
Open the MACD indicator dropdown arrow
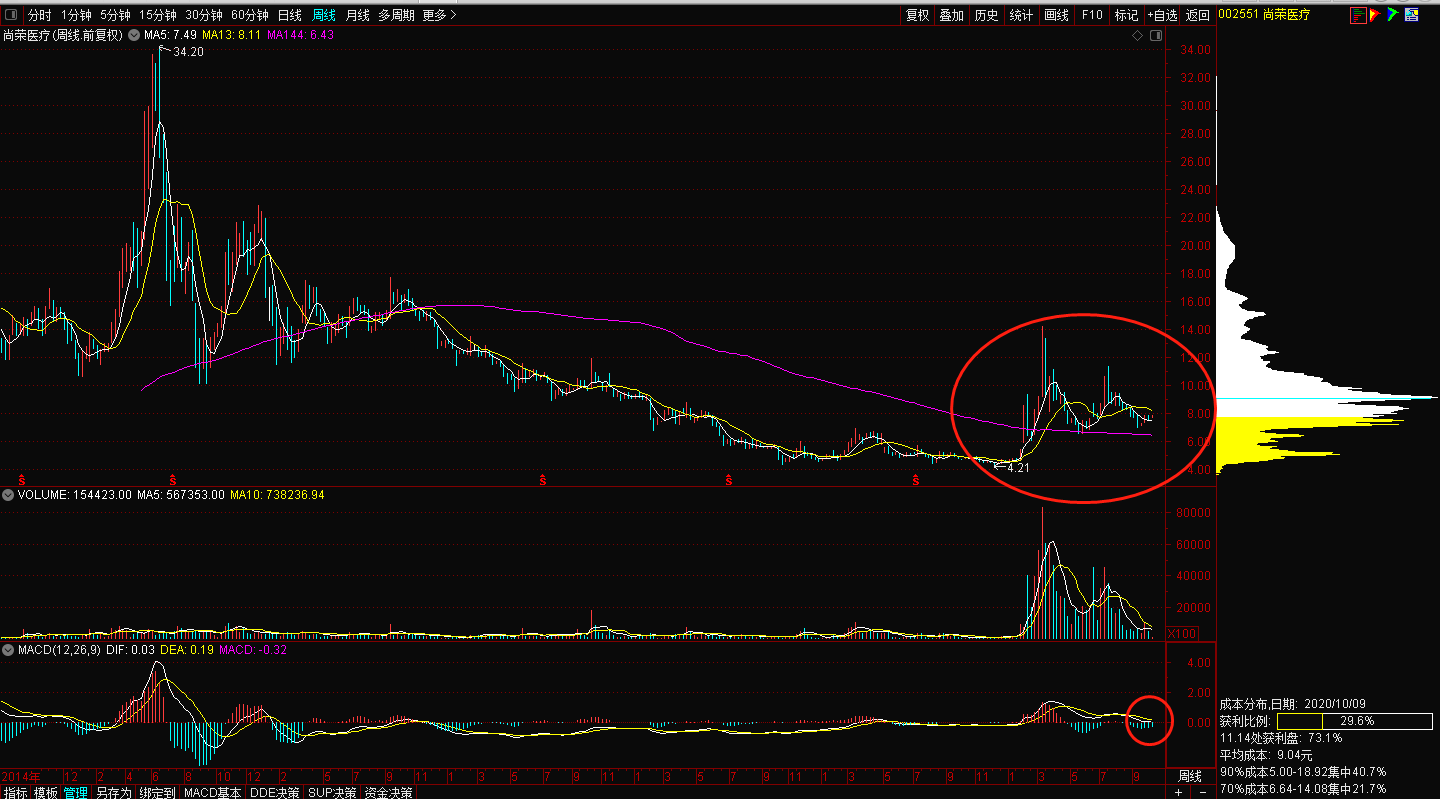tap(9, 651)
